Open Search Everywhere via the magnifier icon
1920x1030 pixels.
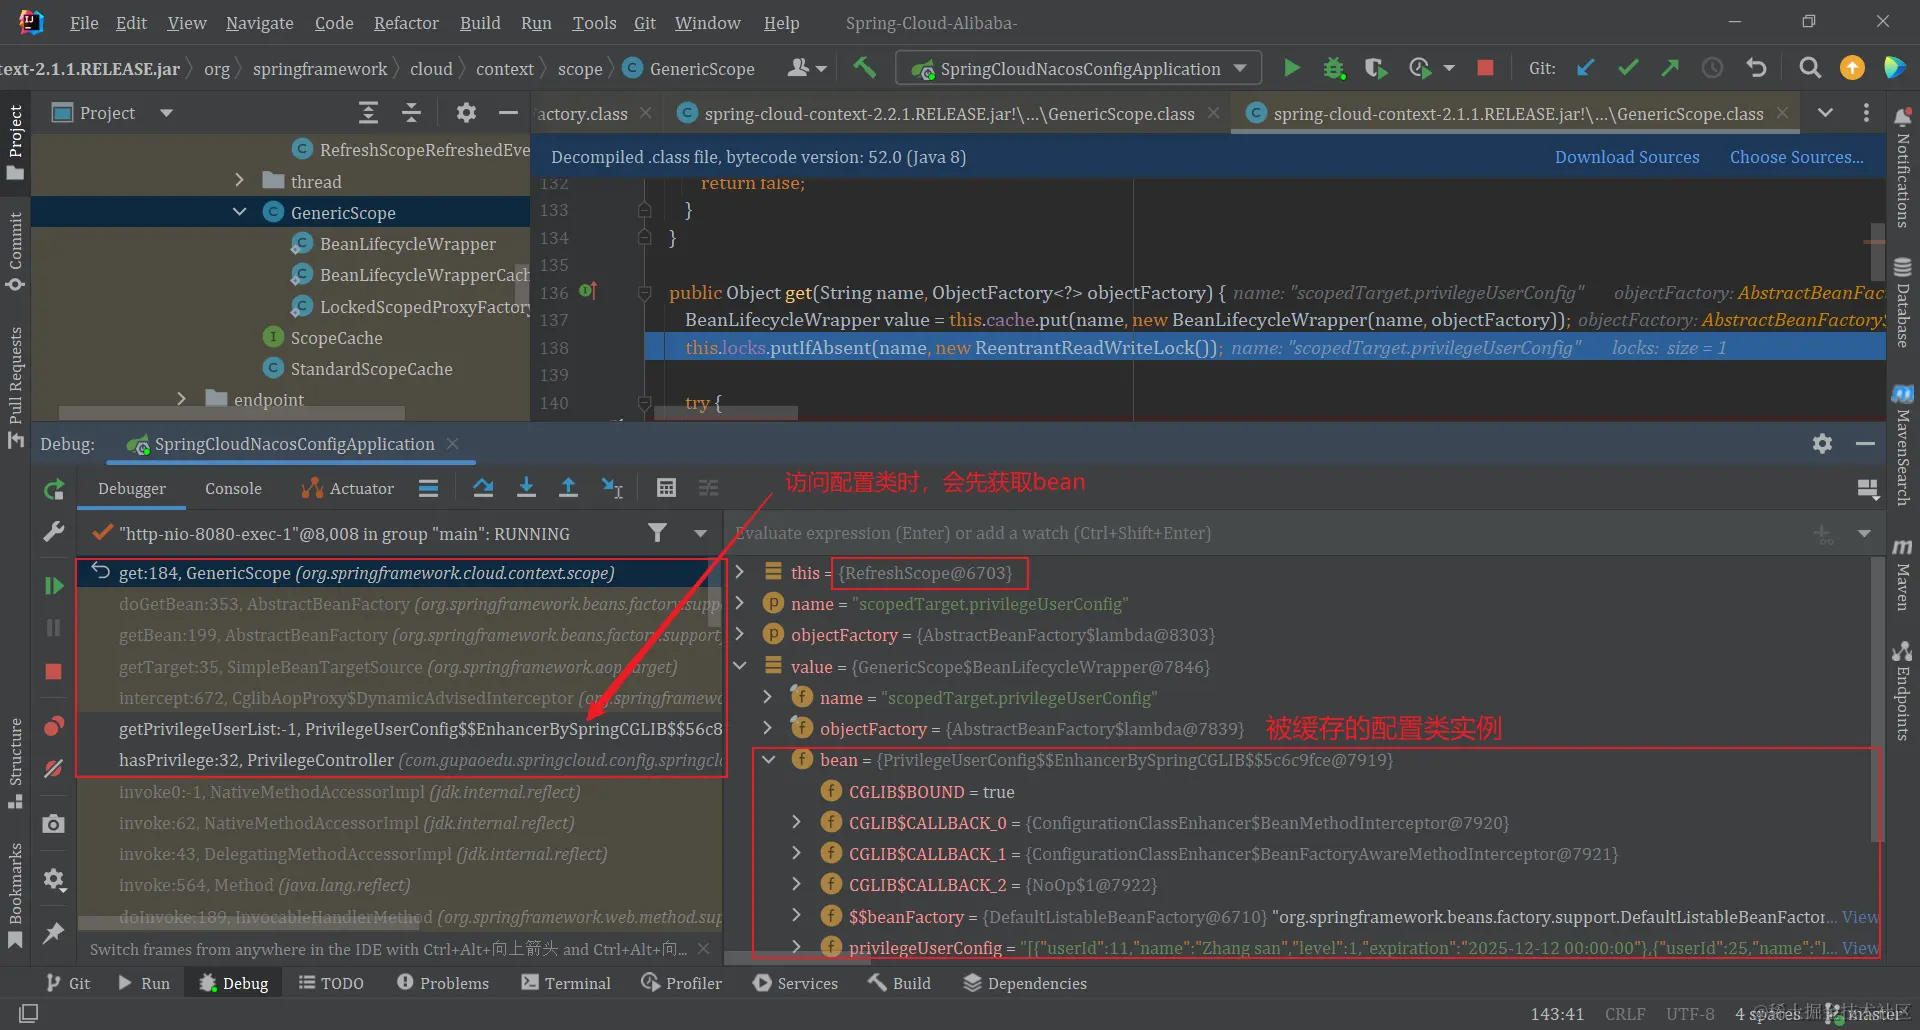[1809, 68]
